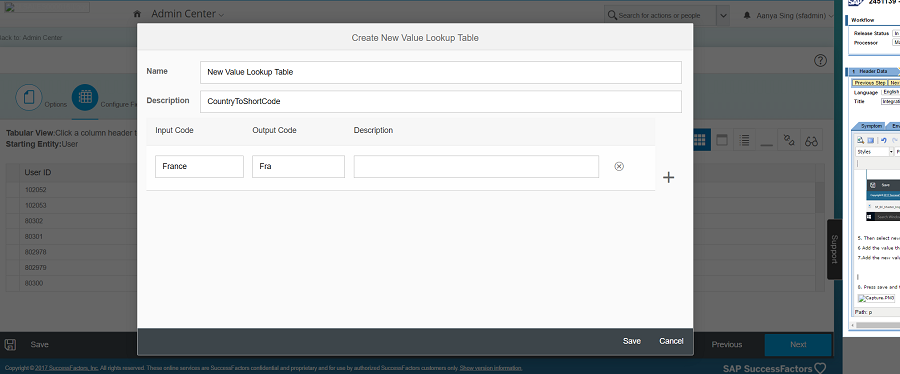Click the broken Capture.PNG image in right window
Viewport: 900px width, 374px height.
pyautogui.click(x=875, y=298)
